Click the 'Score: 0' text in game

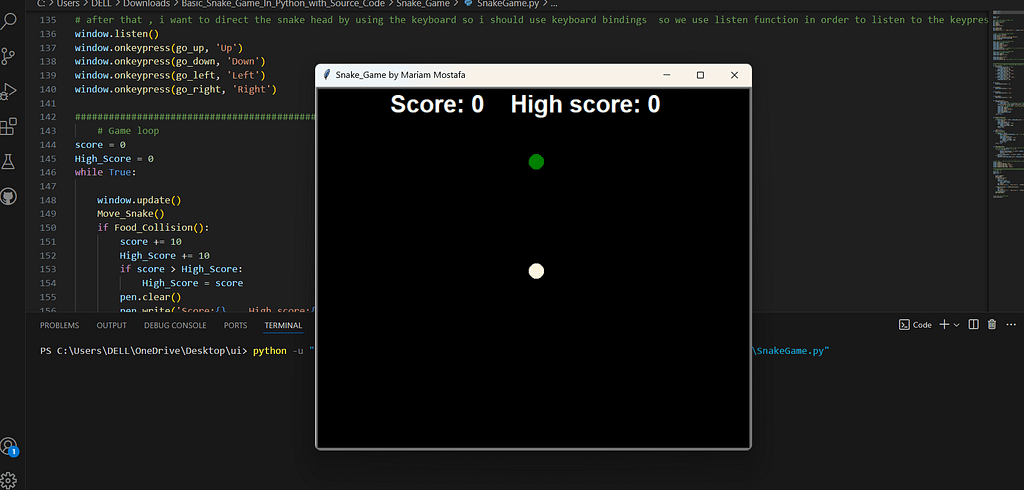pyautogui.click(x=437, y=105)
